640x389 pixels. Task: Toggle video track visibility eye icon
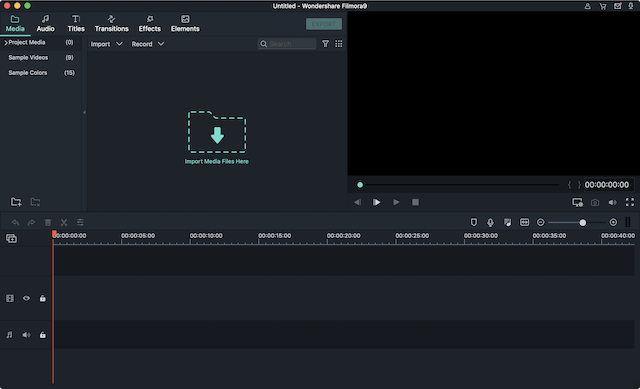pyautogui.click(x=26, y=298)
